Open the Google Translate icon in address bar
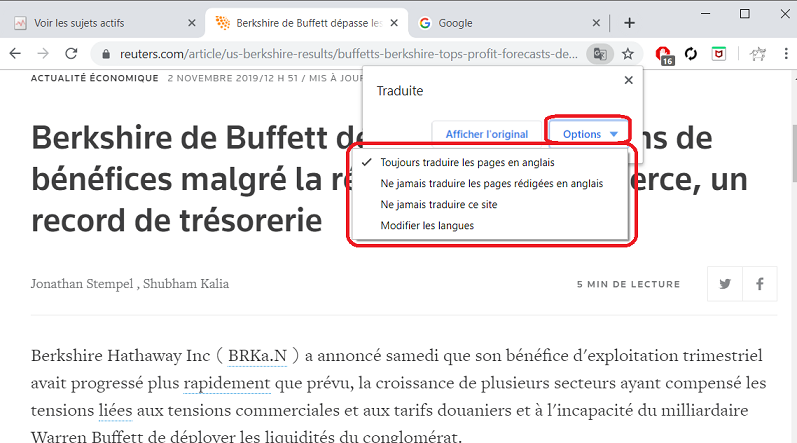 (600, 54)
